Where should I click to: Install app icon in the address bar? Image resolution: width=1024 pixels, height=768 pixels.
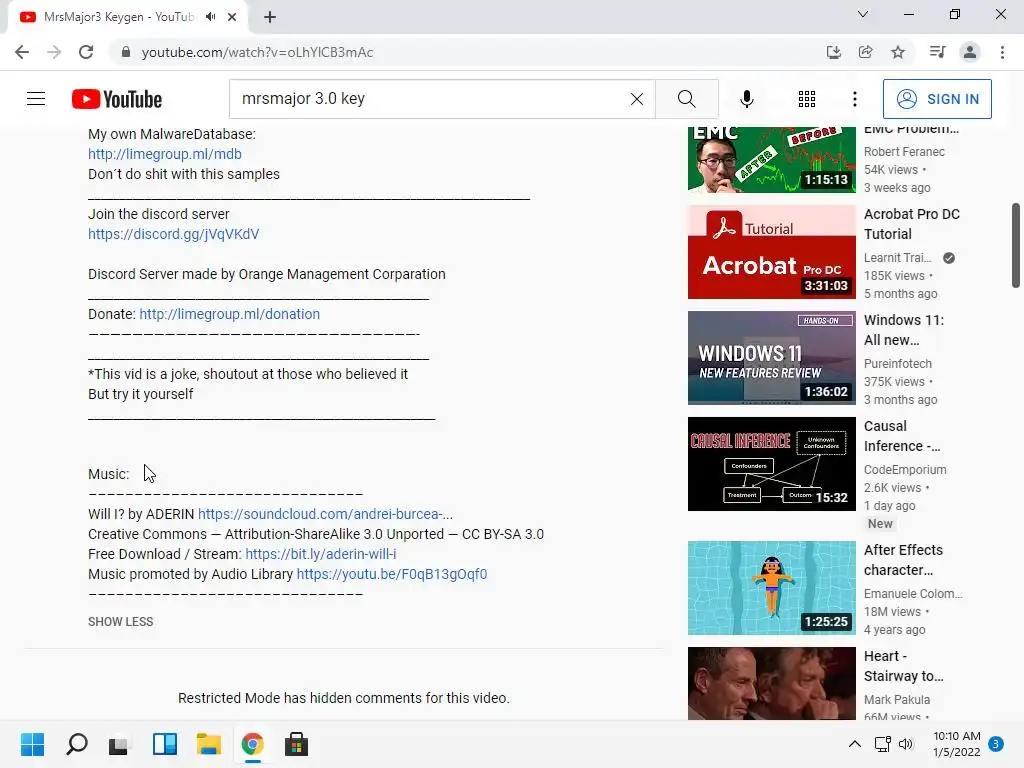click(x=833, y=52)
